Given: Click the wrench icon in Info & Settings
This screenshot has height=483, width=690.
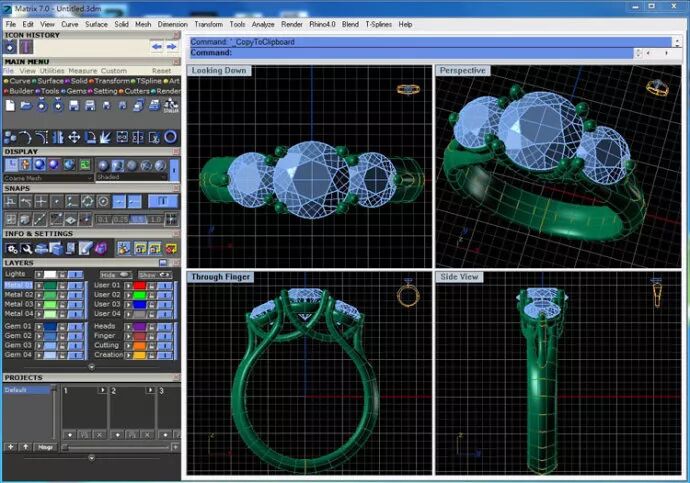Looking at the screenshot, I should [x=26, y=249].
